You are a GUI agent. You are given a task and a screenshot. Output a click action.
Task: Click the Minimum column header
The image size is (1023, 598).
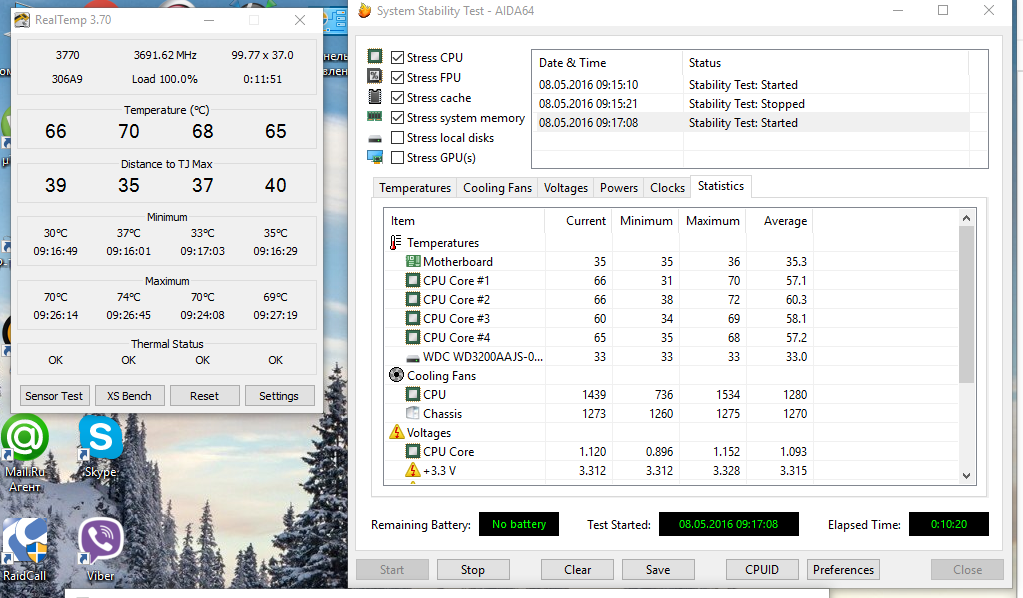[645, 221]
